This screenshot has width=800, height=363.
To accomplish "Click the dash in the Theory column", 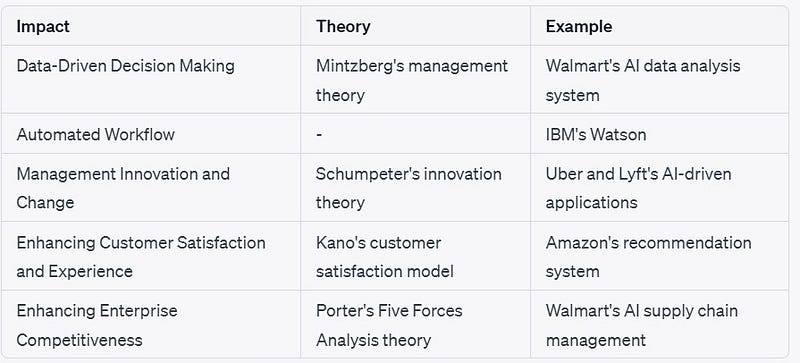I will pos(319,135).
